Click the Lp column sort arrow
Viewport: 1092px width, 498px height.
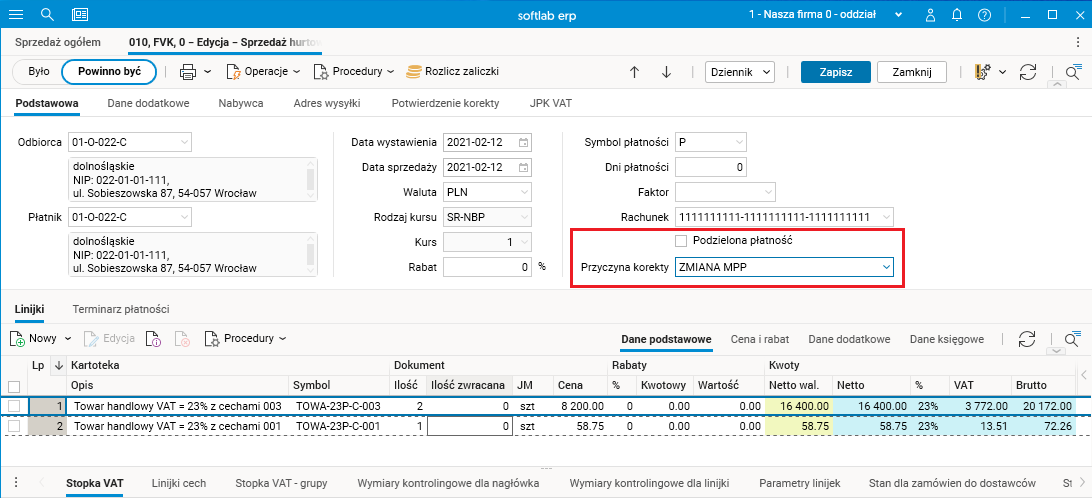58,364
